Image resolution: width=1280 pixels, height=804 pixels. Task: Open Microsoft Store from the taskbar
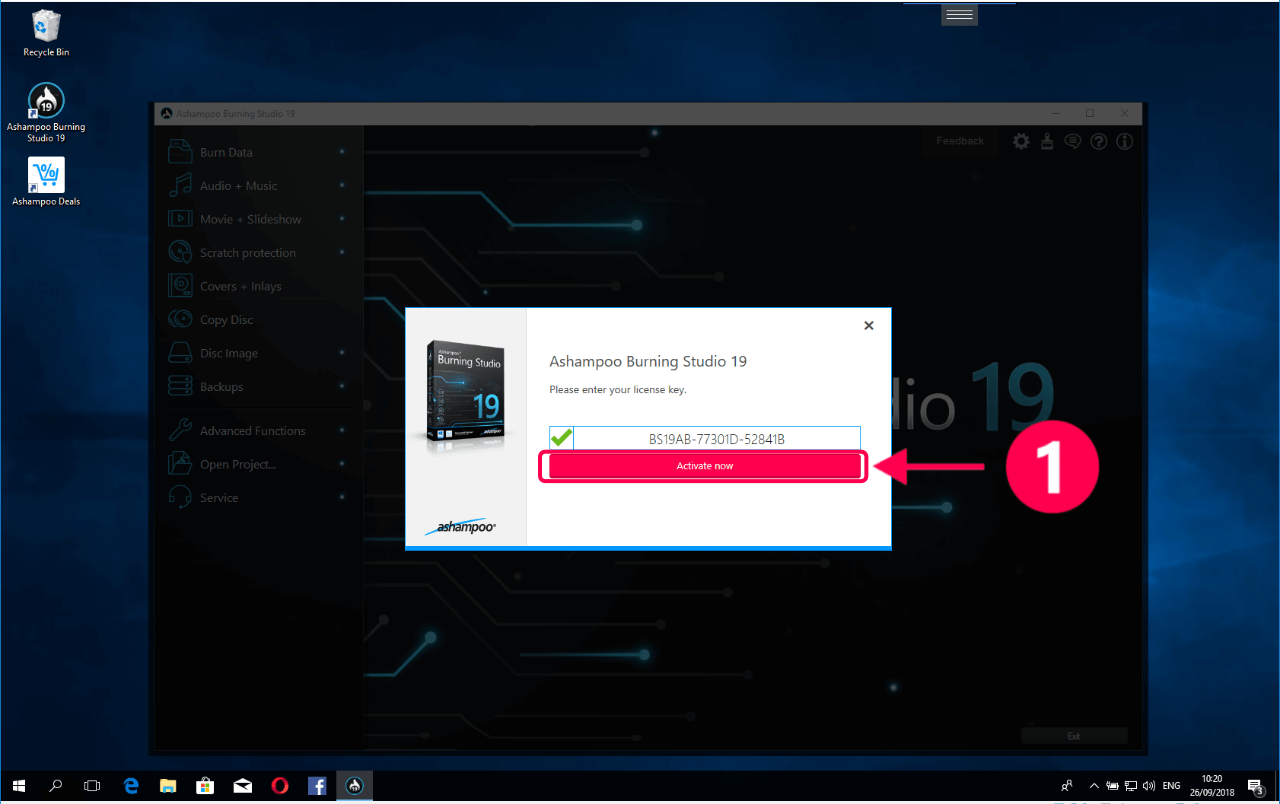205,787
